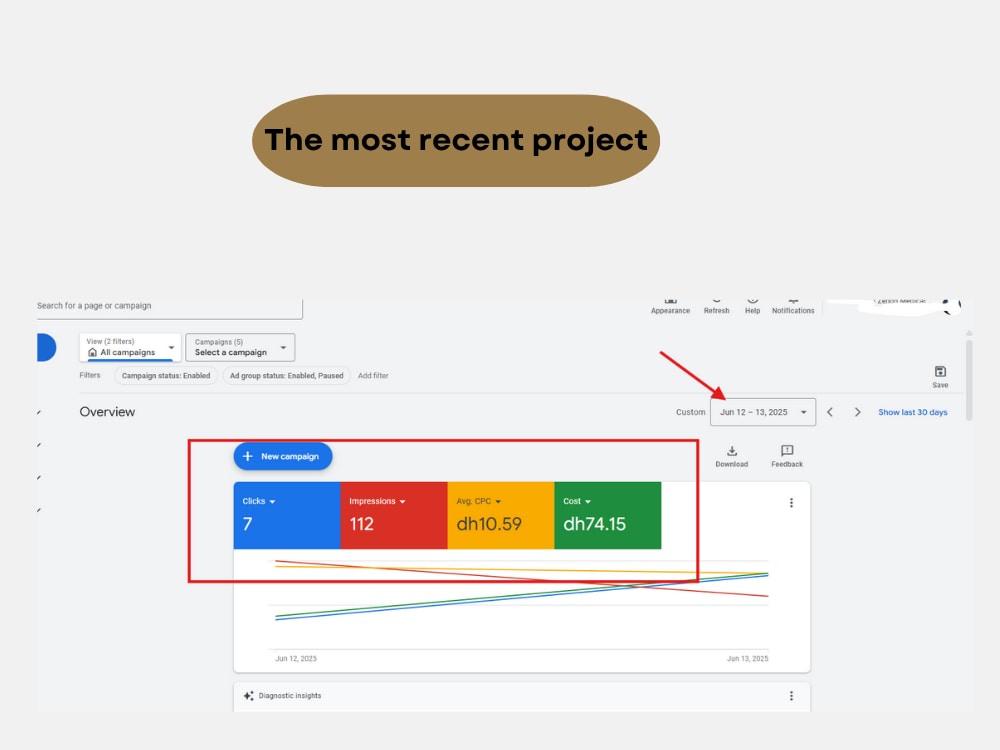1000x750 pixels.
Task: Open Select a campaign dropdown
Action: (x=240, y=348)
